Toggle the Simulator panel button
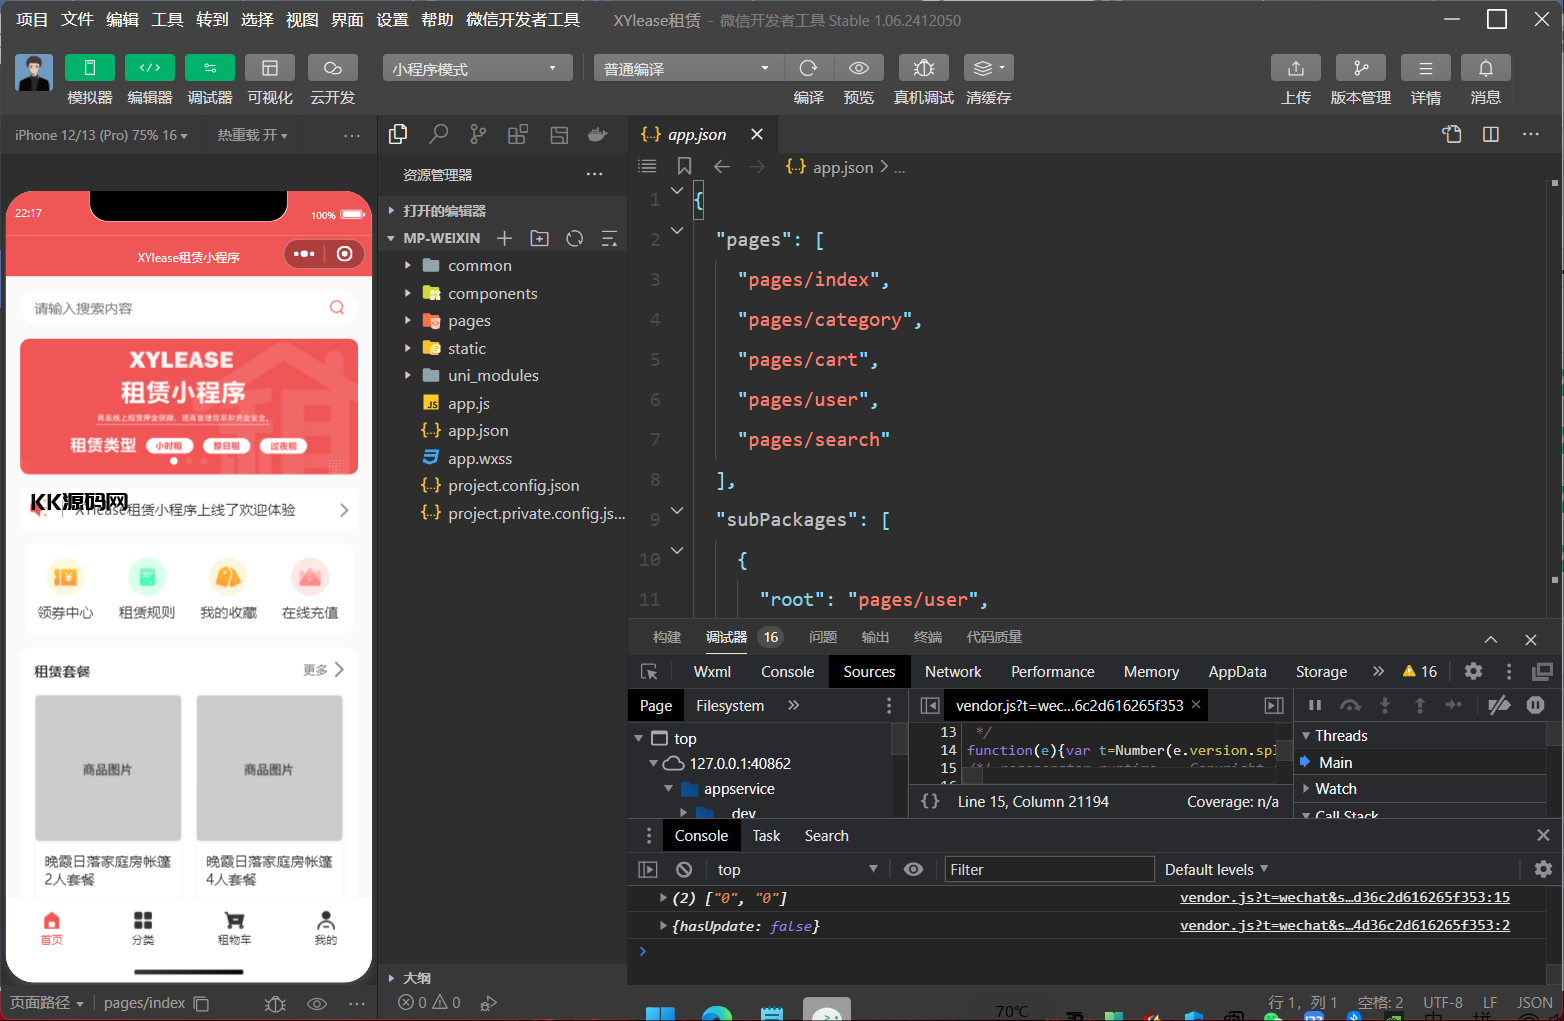 [x=90, y=68]
